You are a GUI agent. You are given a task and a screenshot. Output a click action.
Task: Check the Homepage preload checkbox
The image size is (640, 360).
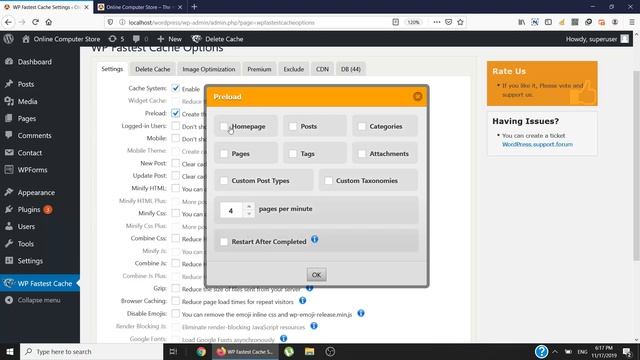[x=224, y=127]
